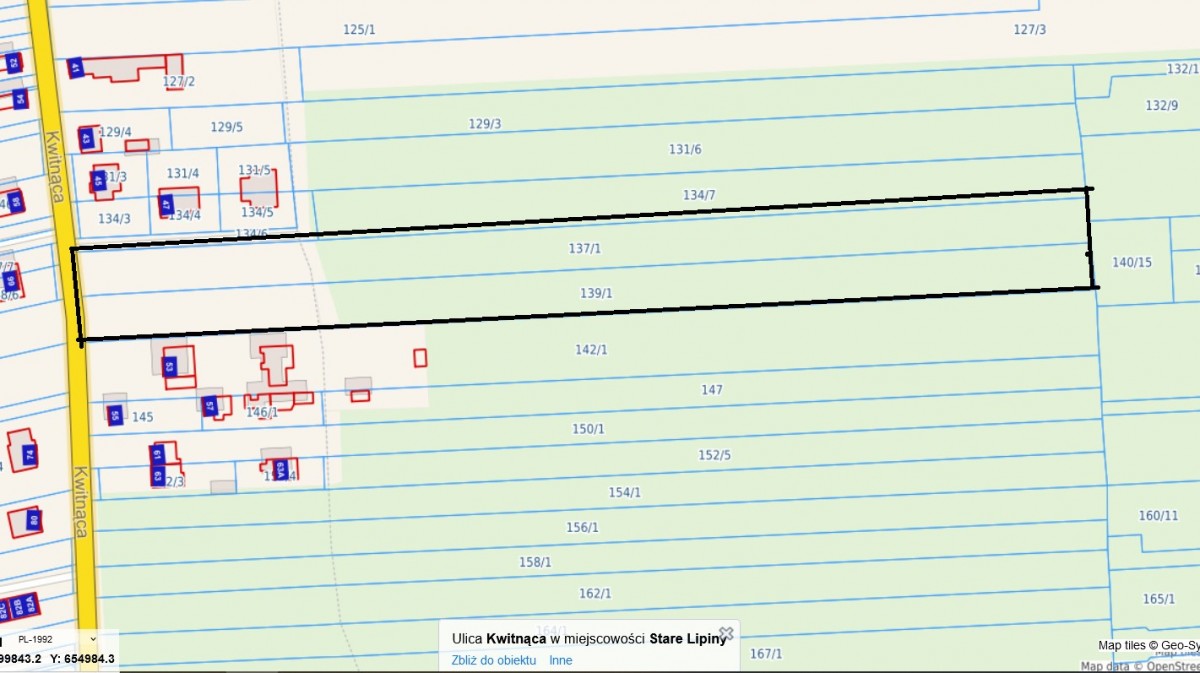Click the 'Map tiles © Geo-Sy' attribution
The image size is (1200, 673).
tap(1148, 646)
